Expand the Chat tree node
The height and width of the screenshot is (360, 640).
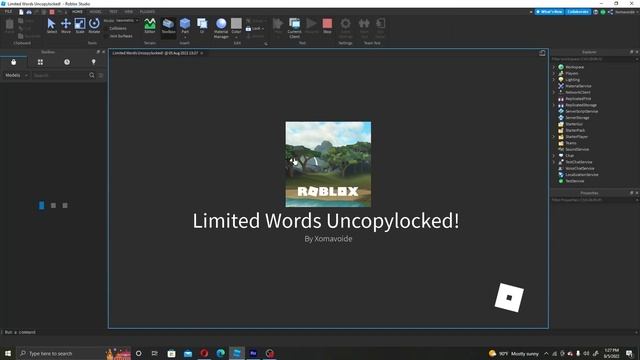554,156
